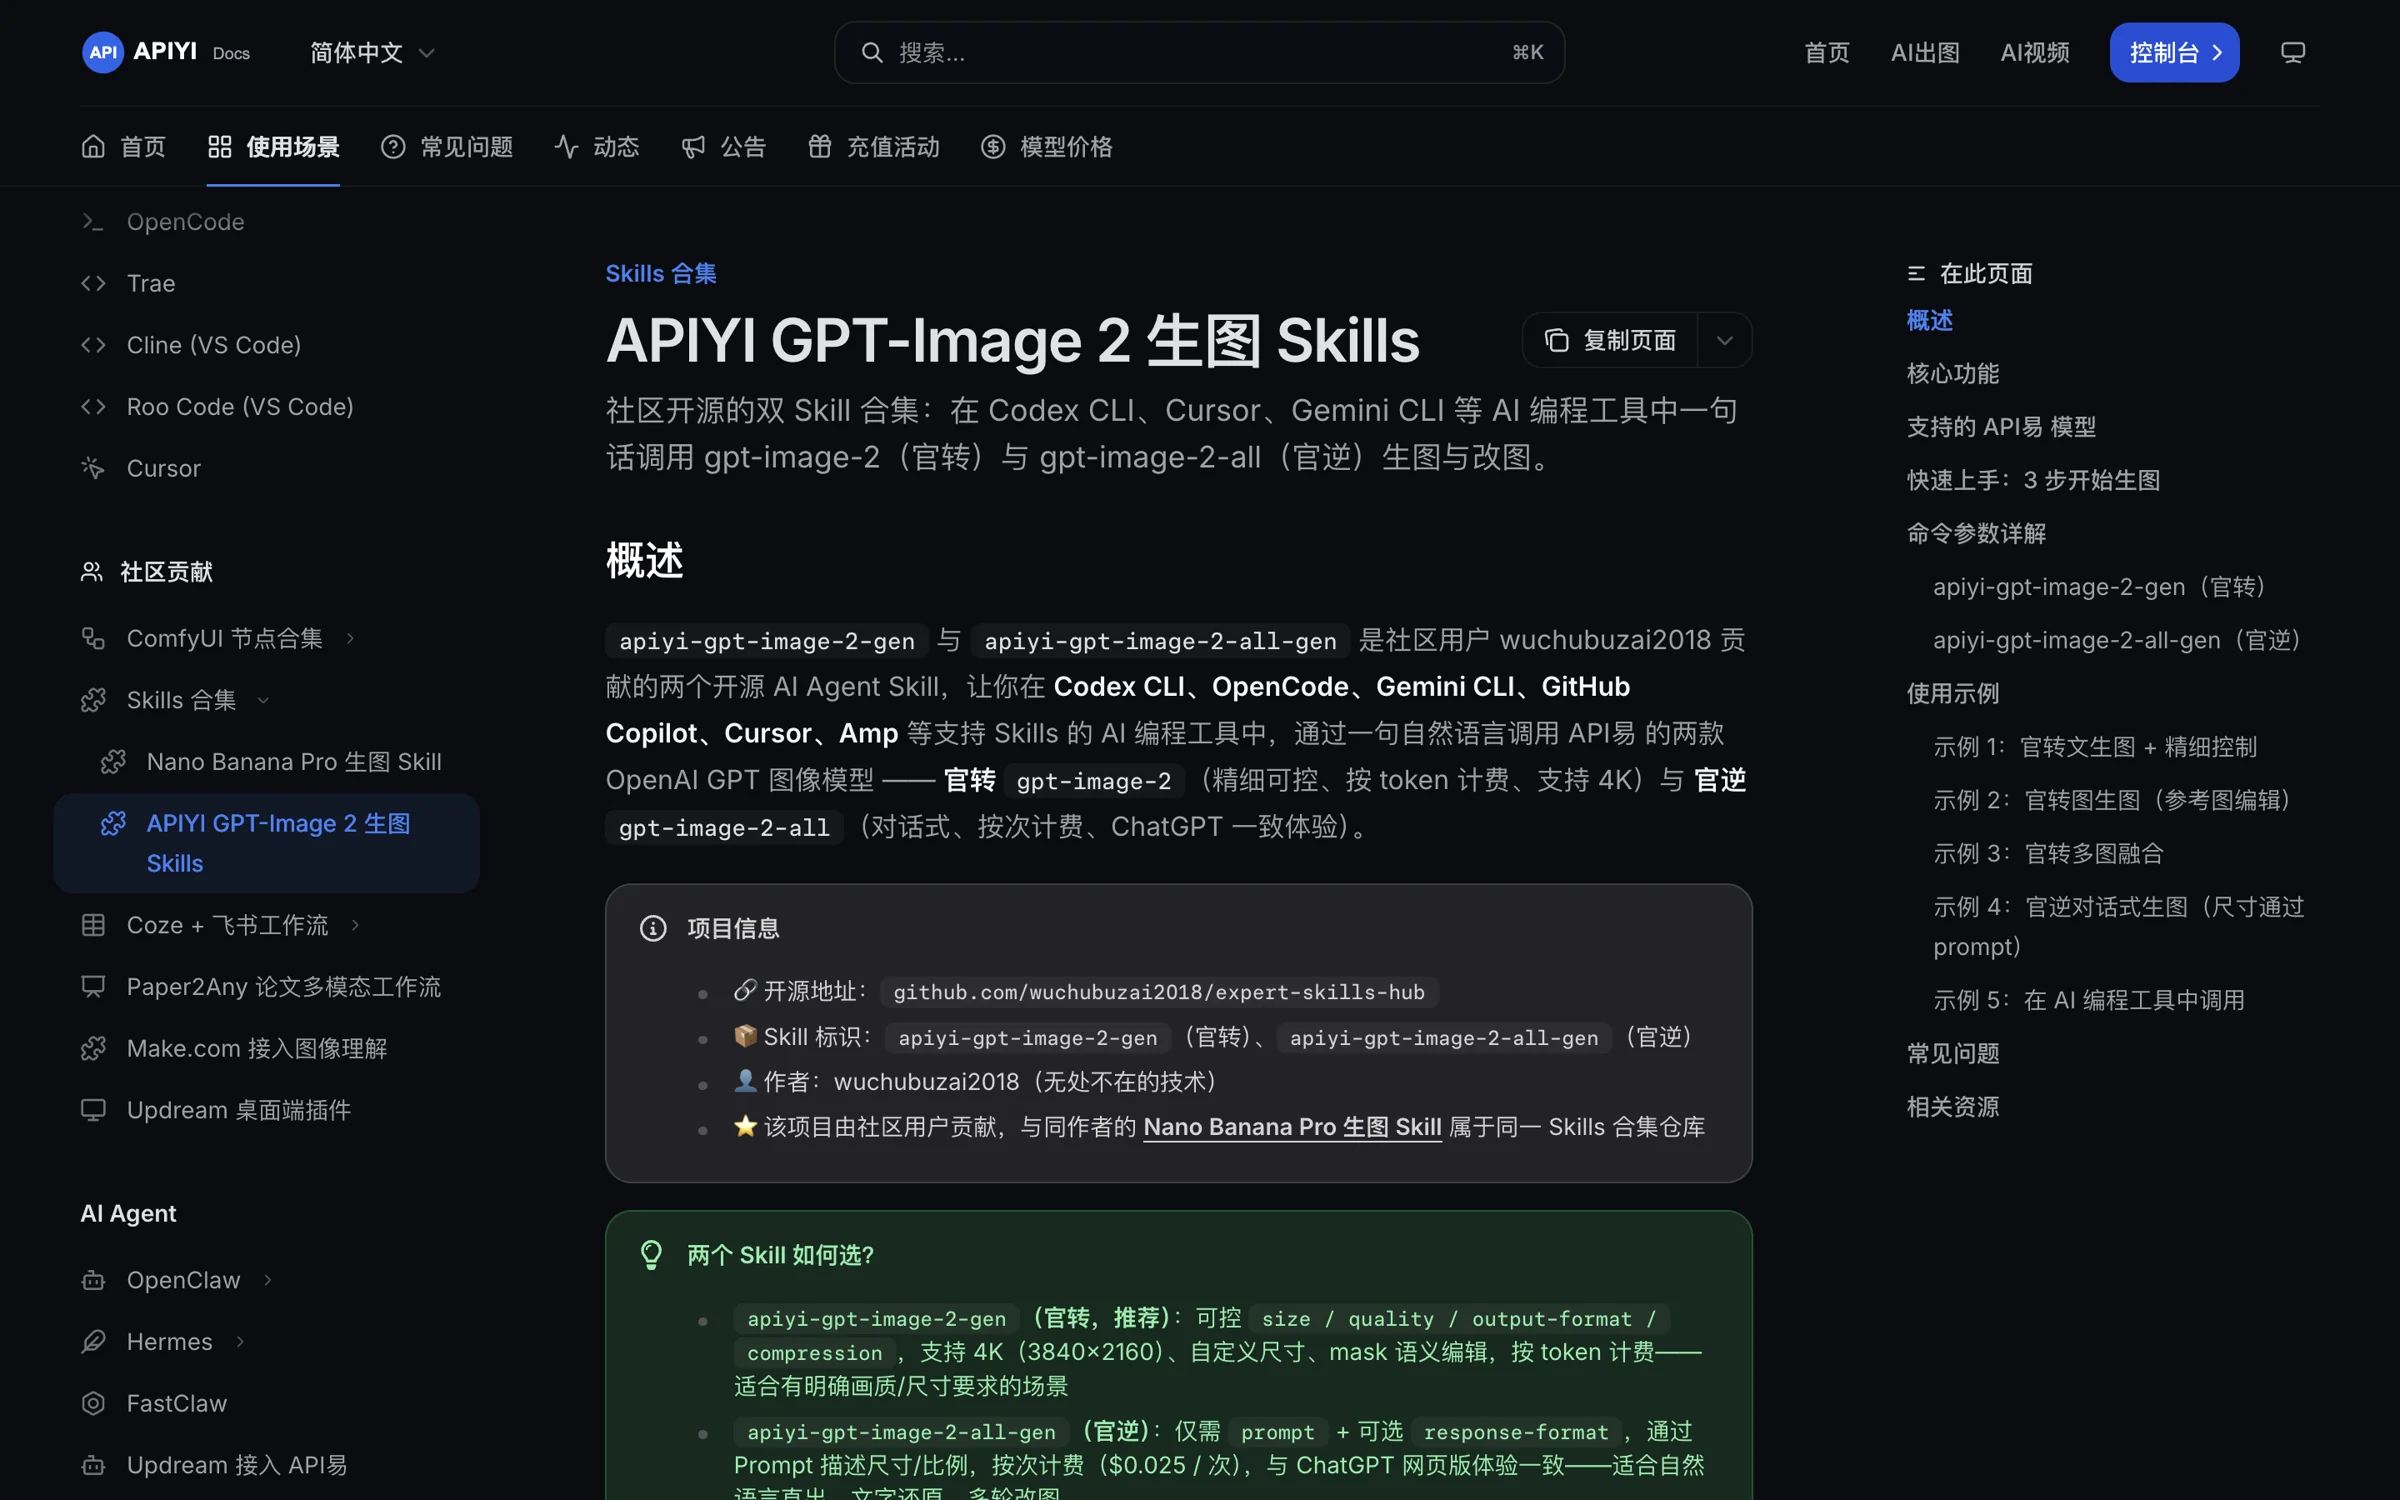The height and width of the screenshot is (1500, 2400).
Task: Click the megaphone icon for 公告
Action: [693, 147]
